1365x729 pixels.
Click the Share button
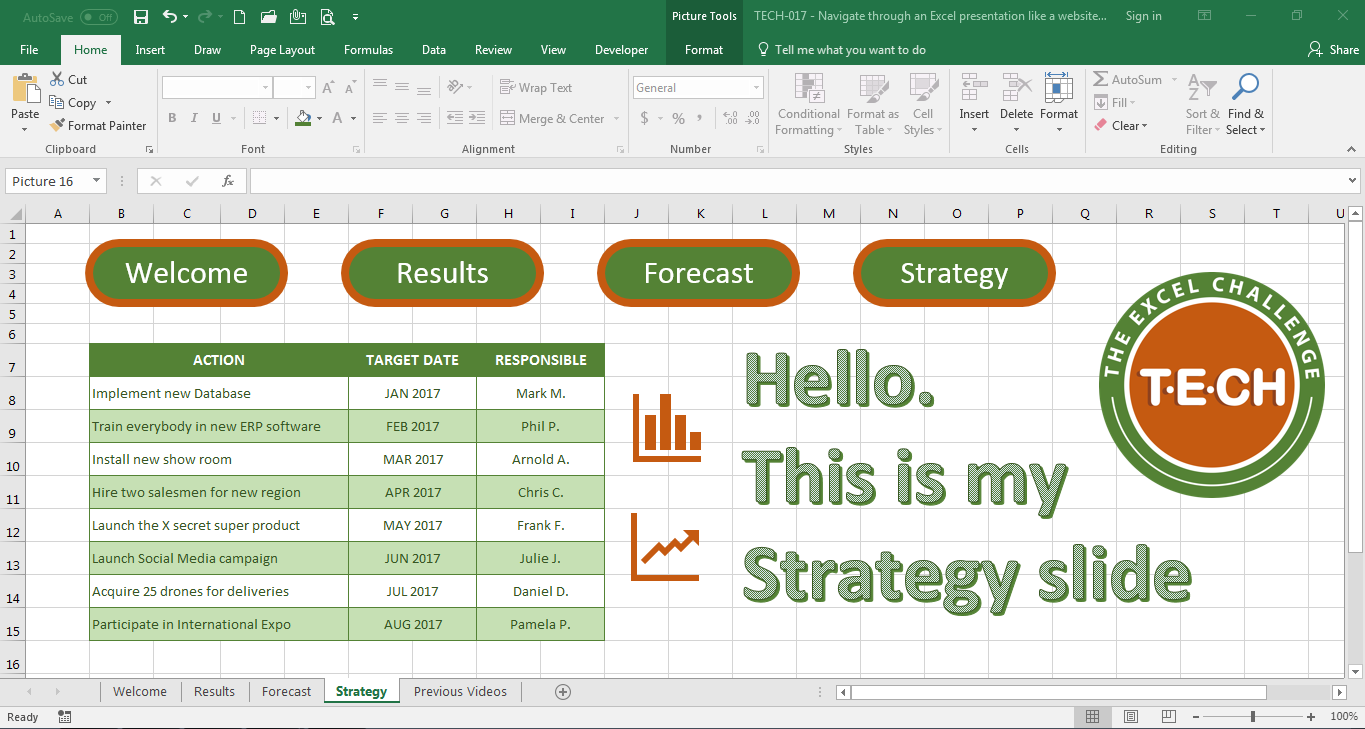(x=1333, y=50)
